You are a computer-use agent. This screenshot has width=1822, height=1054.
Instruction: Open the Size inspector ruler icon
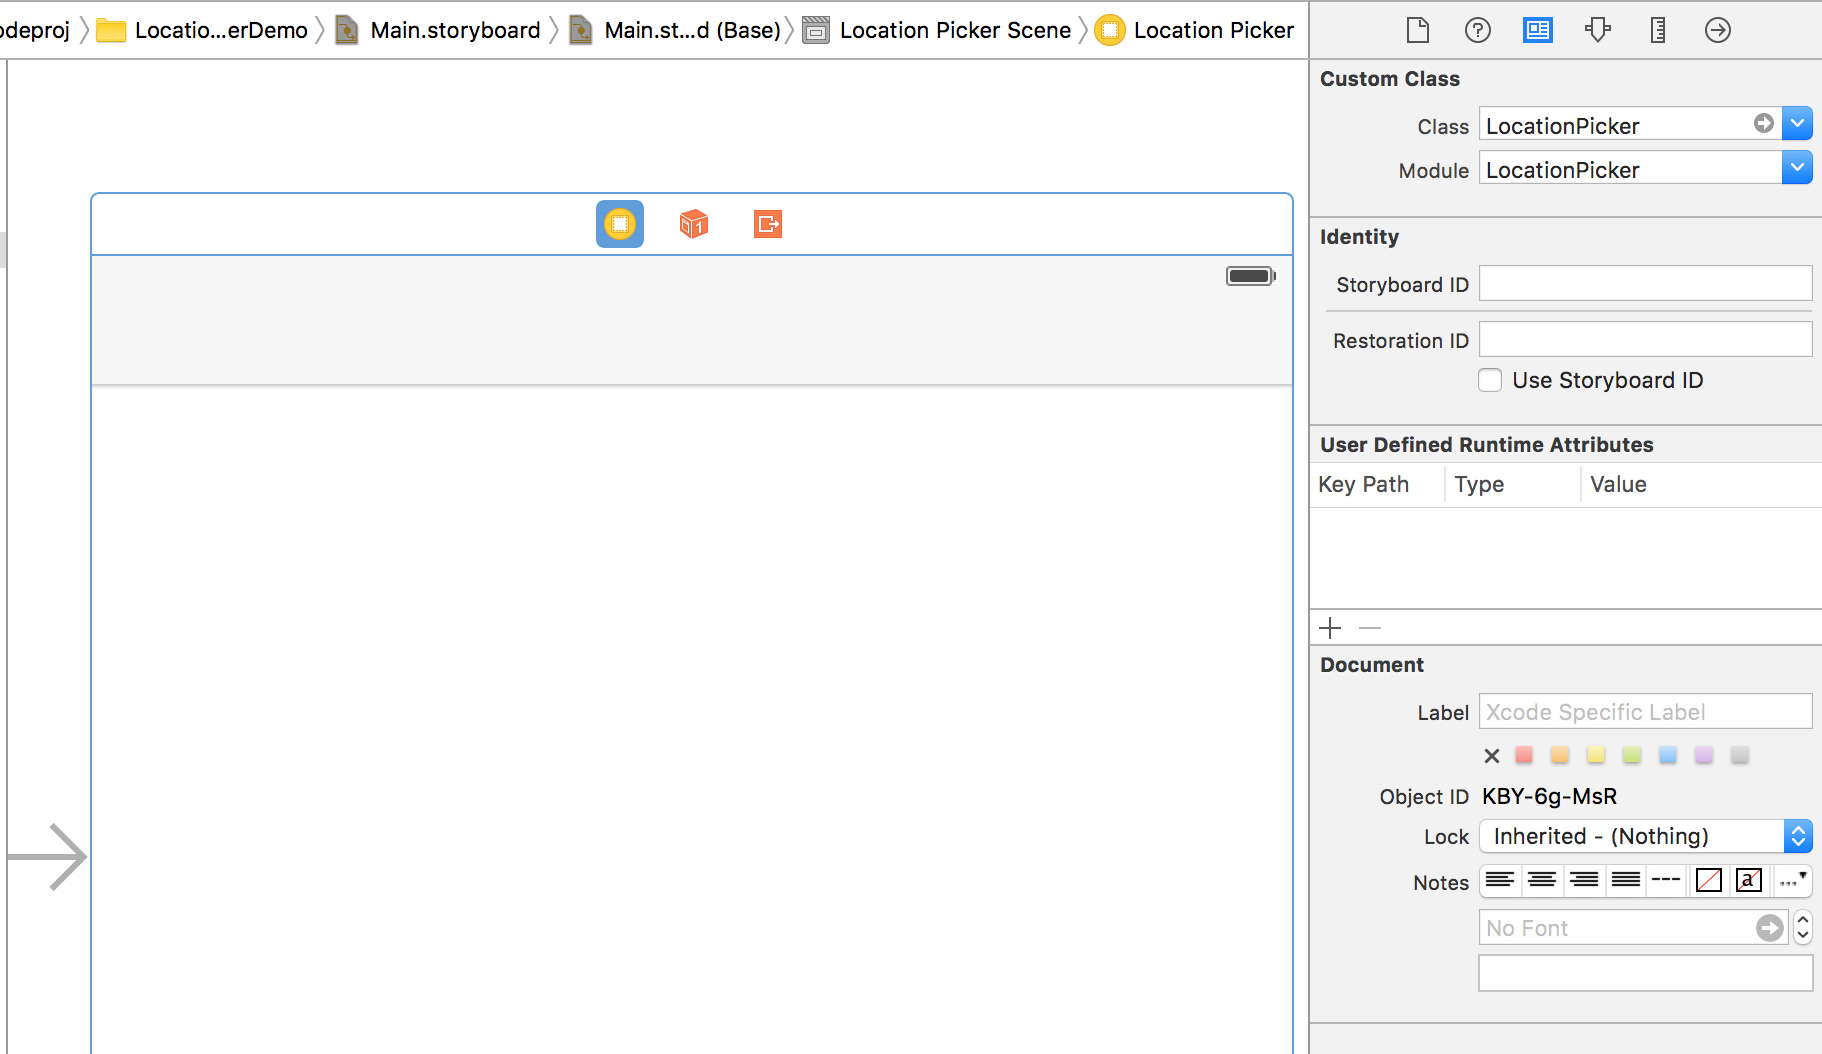(1657, 30)
